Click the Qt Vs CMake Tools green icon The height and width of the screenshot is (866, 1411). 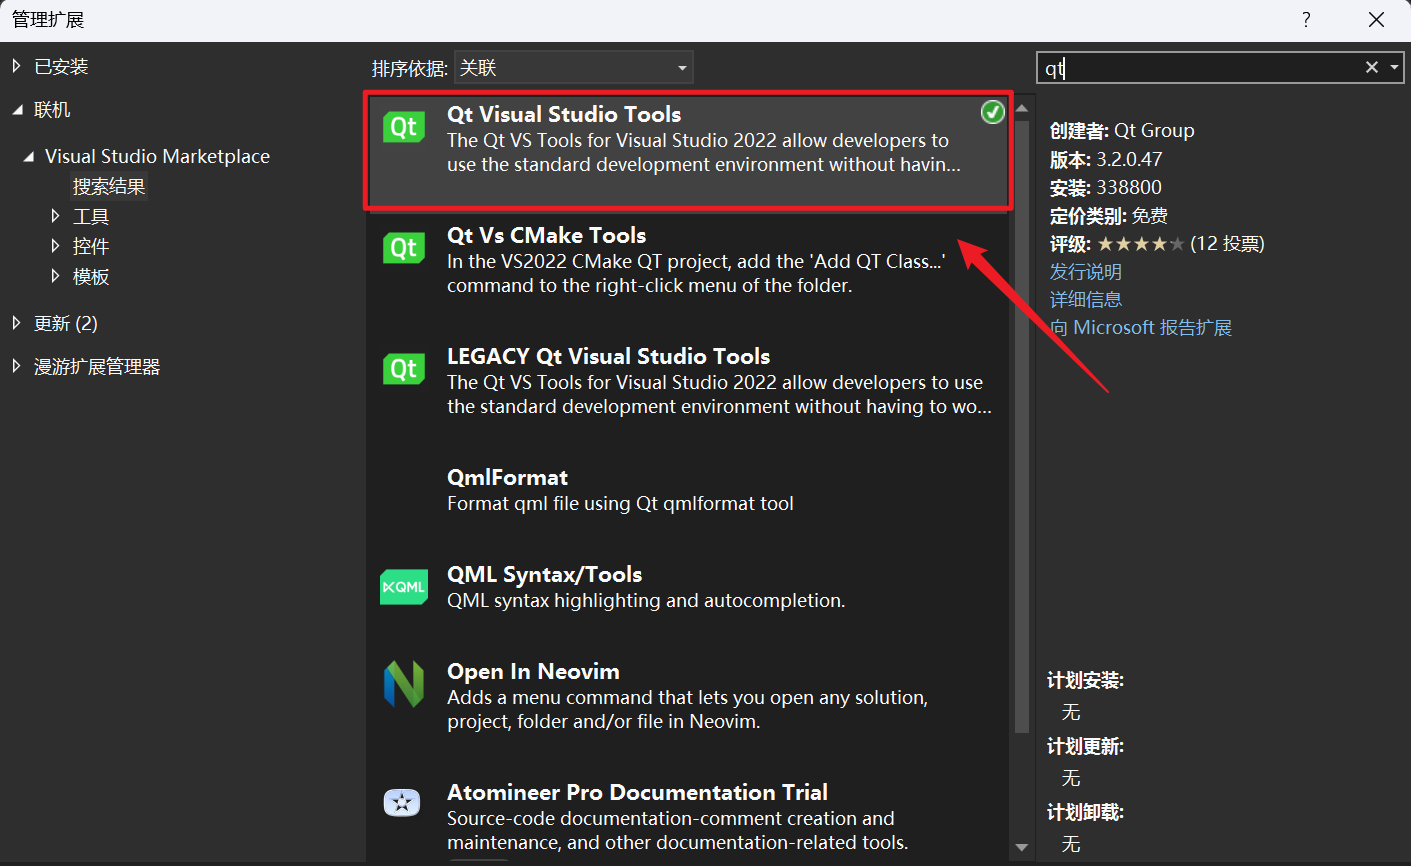point(403,249)
